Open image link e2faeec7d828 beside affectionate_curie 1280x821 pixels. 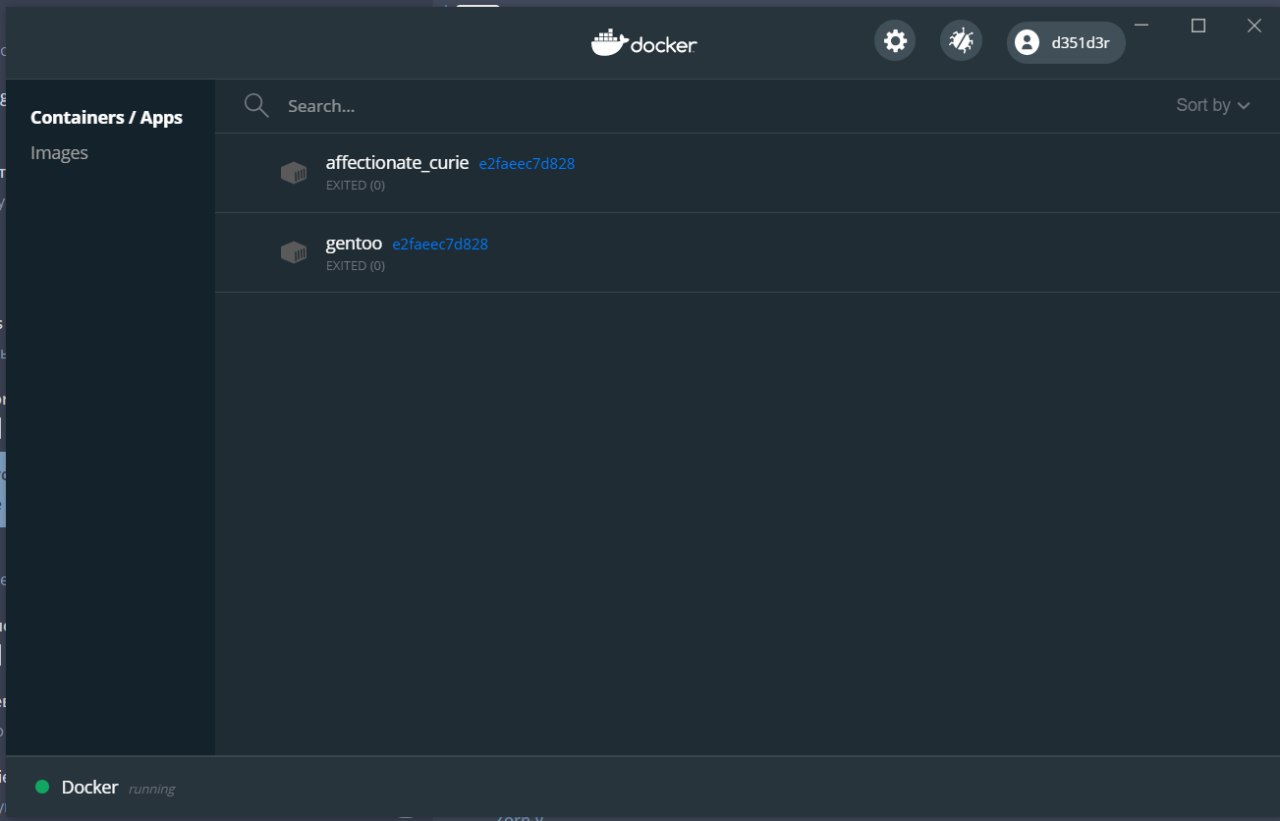[527, 164]
